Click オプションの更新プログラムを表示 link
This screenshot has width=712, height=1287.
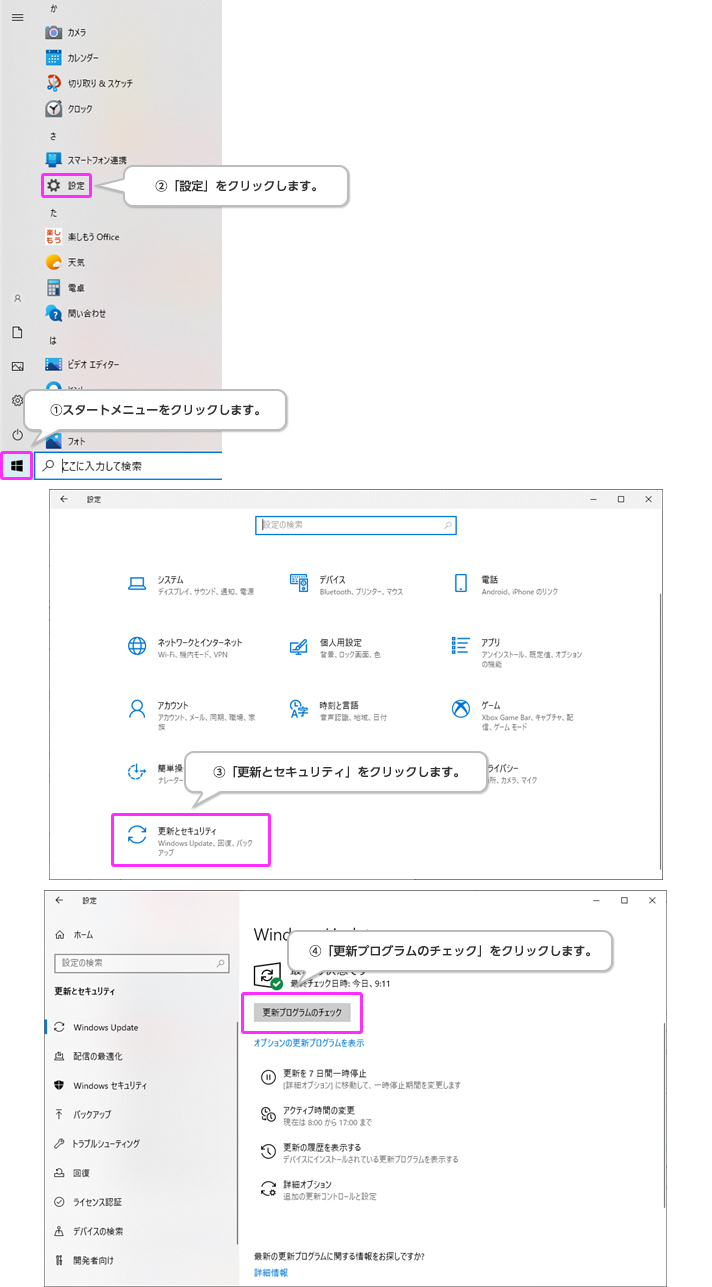pos(309,1043)
